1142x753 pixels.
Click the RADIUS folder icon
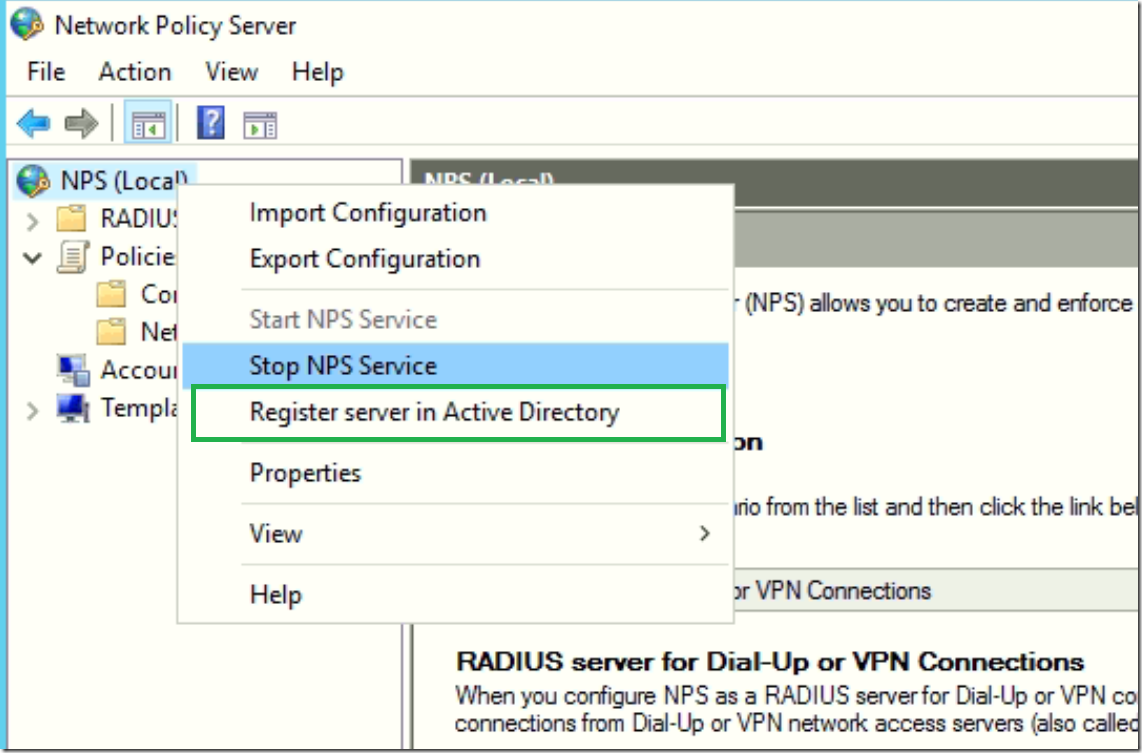(x=71, y=218)
